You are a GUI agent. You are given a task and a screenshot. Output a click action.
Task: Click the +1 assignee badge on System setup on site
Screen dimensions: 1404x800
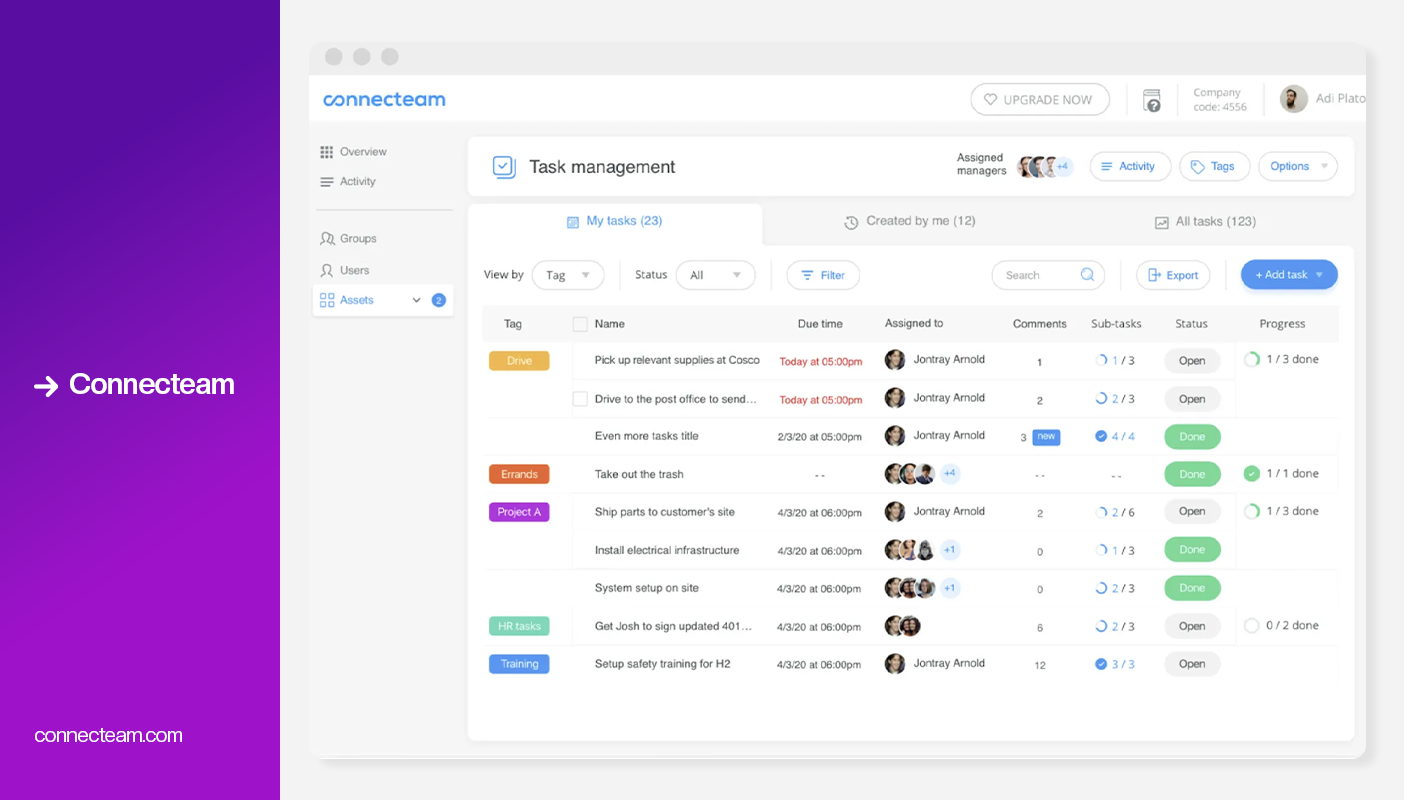pyautogui.click(x=949, y=588)
